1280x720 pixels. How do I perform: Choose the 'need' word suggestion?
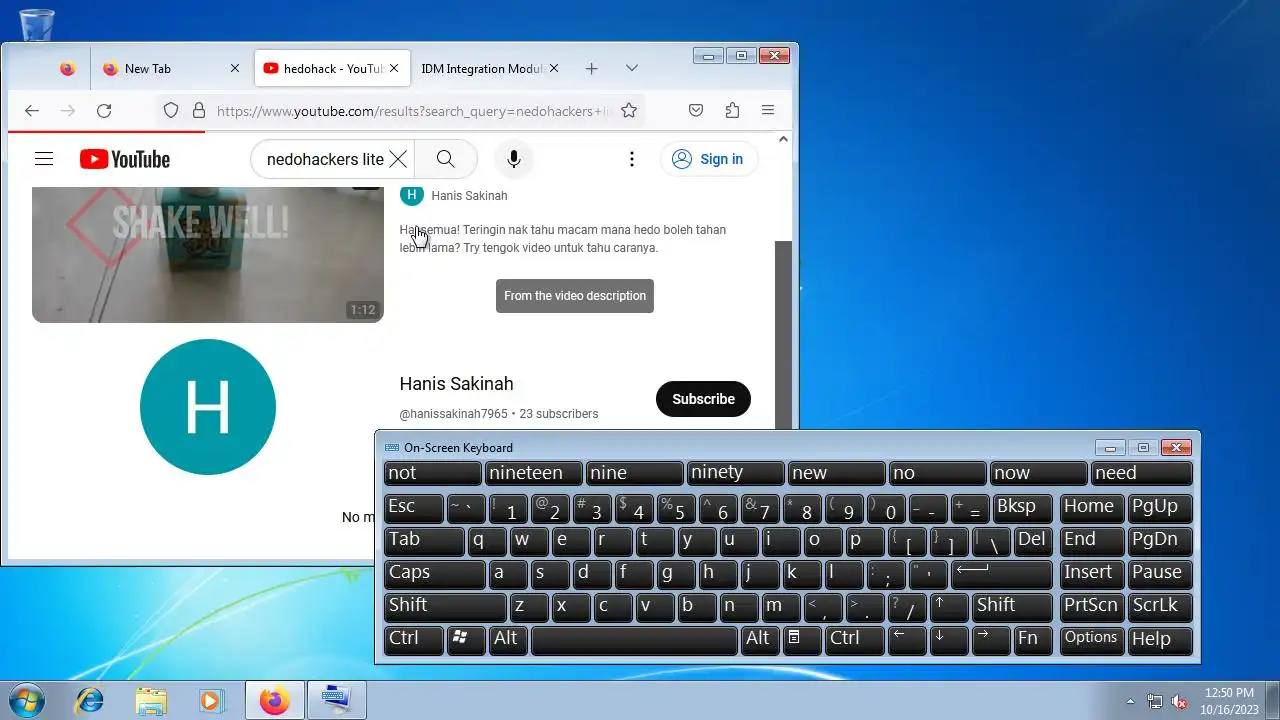coord(1142,473)
